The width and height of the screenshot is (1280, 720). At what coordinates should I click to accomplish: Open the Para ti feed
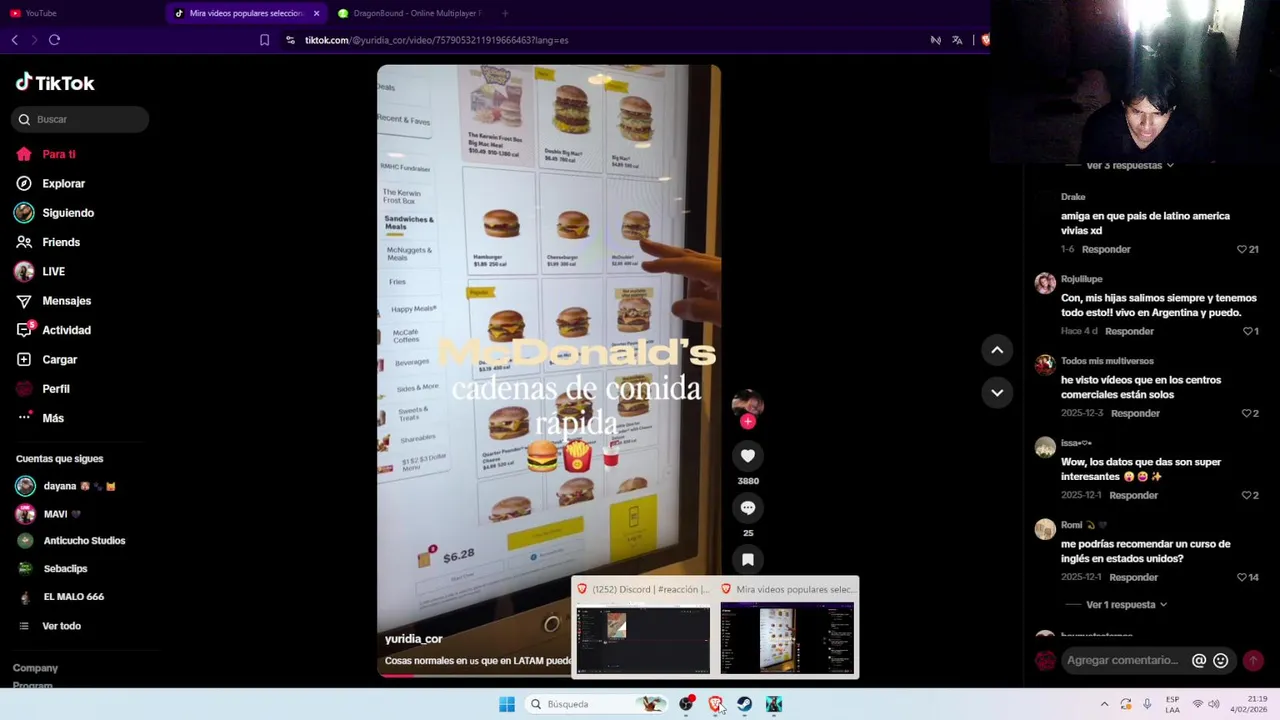pyautogui.click(x=46, y=154)
